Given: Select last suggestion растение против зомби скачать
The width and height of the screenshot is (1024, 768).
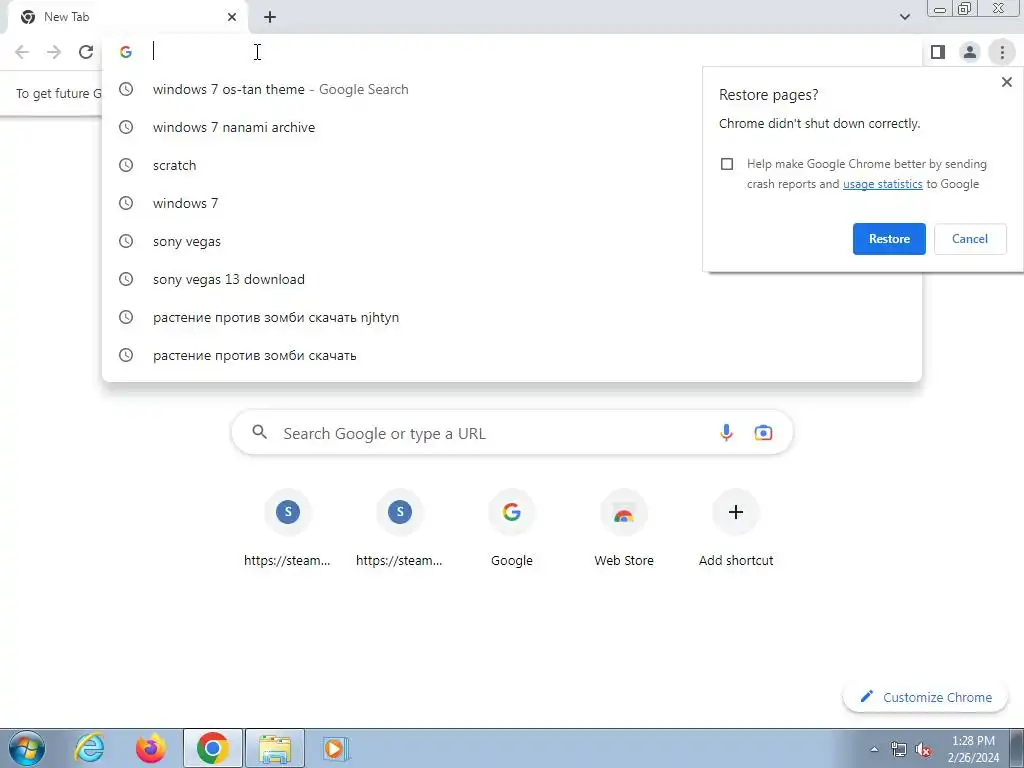Looking at the screenshot, I should (x=512, y=355).
